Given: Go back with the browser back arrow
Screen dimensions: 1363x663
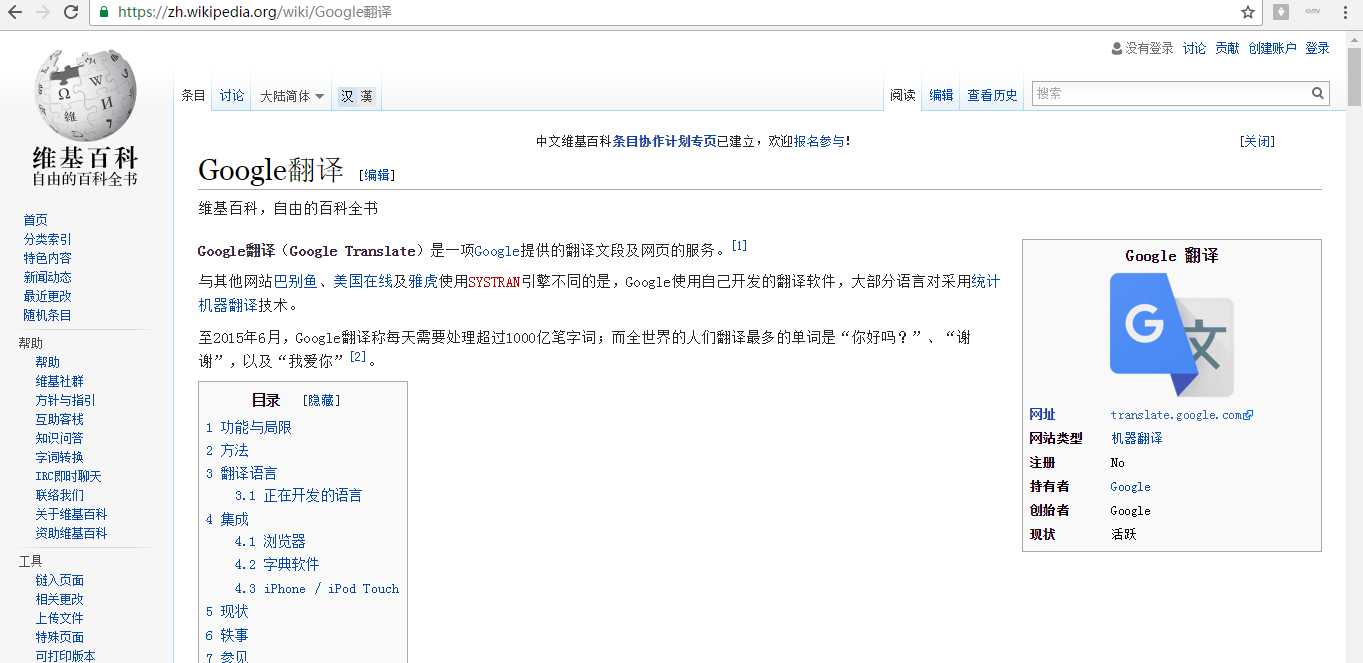Looking at the screenshot, I should [15, 12].
